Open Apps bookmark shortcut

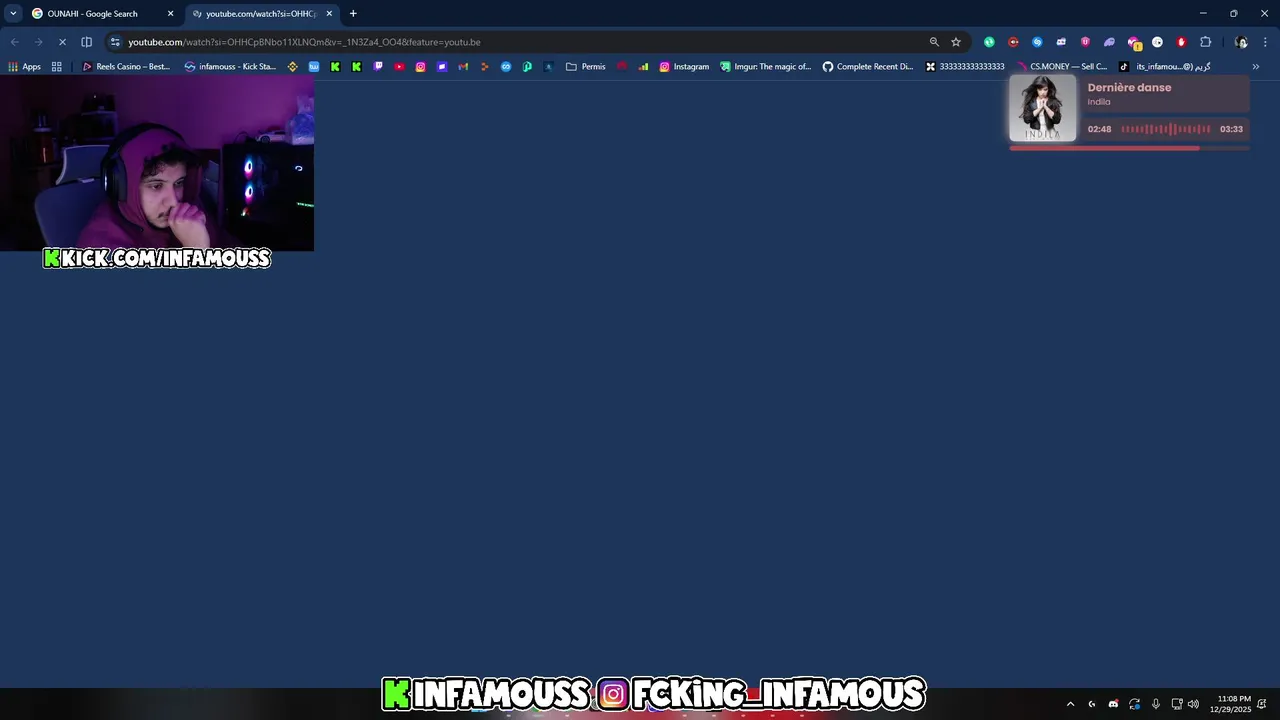click(x=24, y=67)
